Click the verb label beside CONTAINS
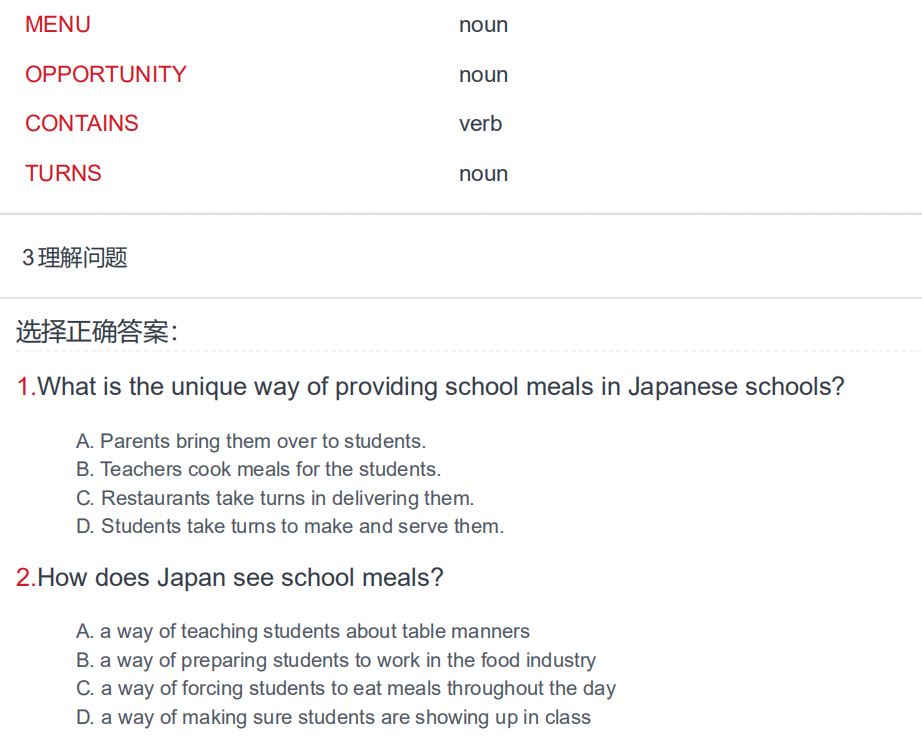This screenshot has width=922, height=741. (480, 124)
